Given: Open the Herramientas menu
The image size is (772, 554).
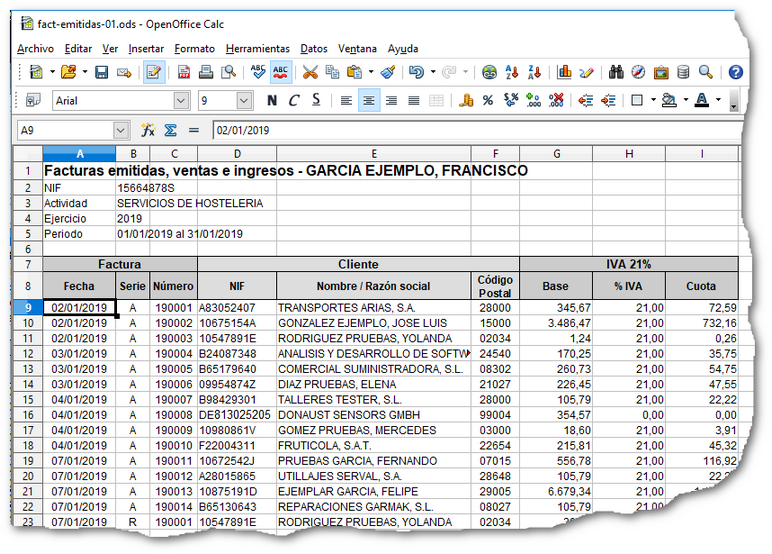Looking at the screenshot, I should [257, 48].
